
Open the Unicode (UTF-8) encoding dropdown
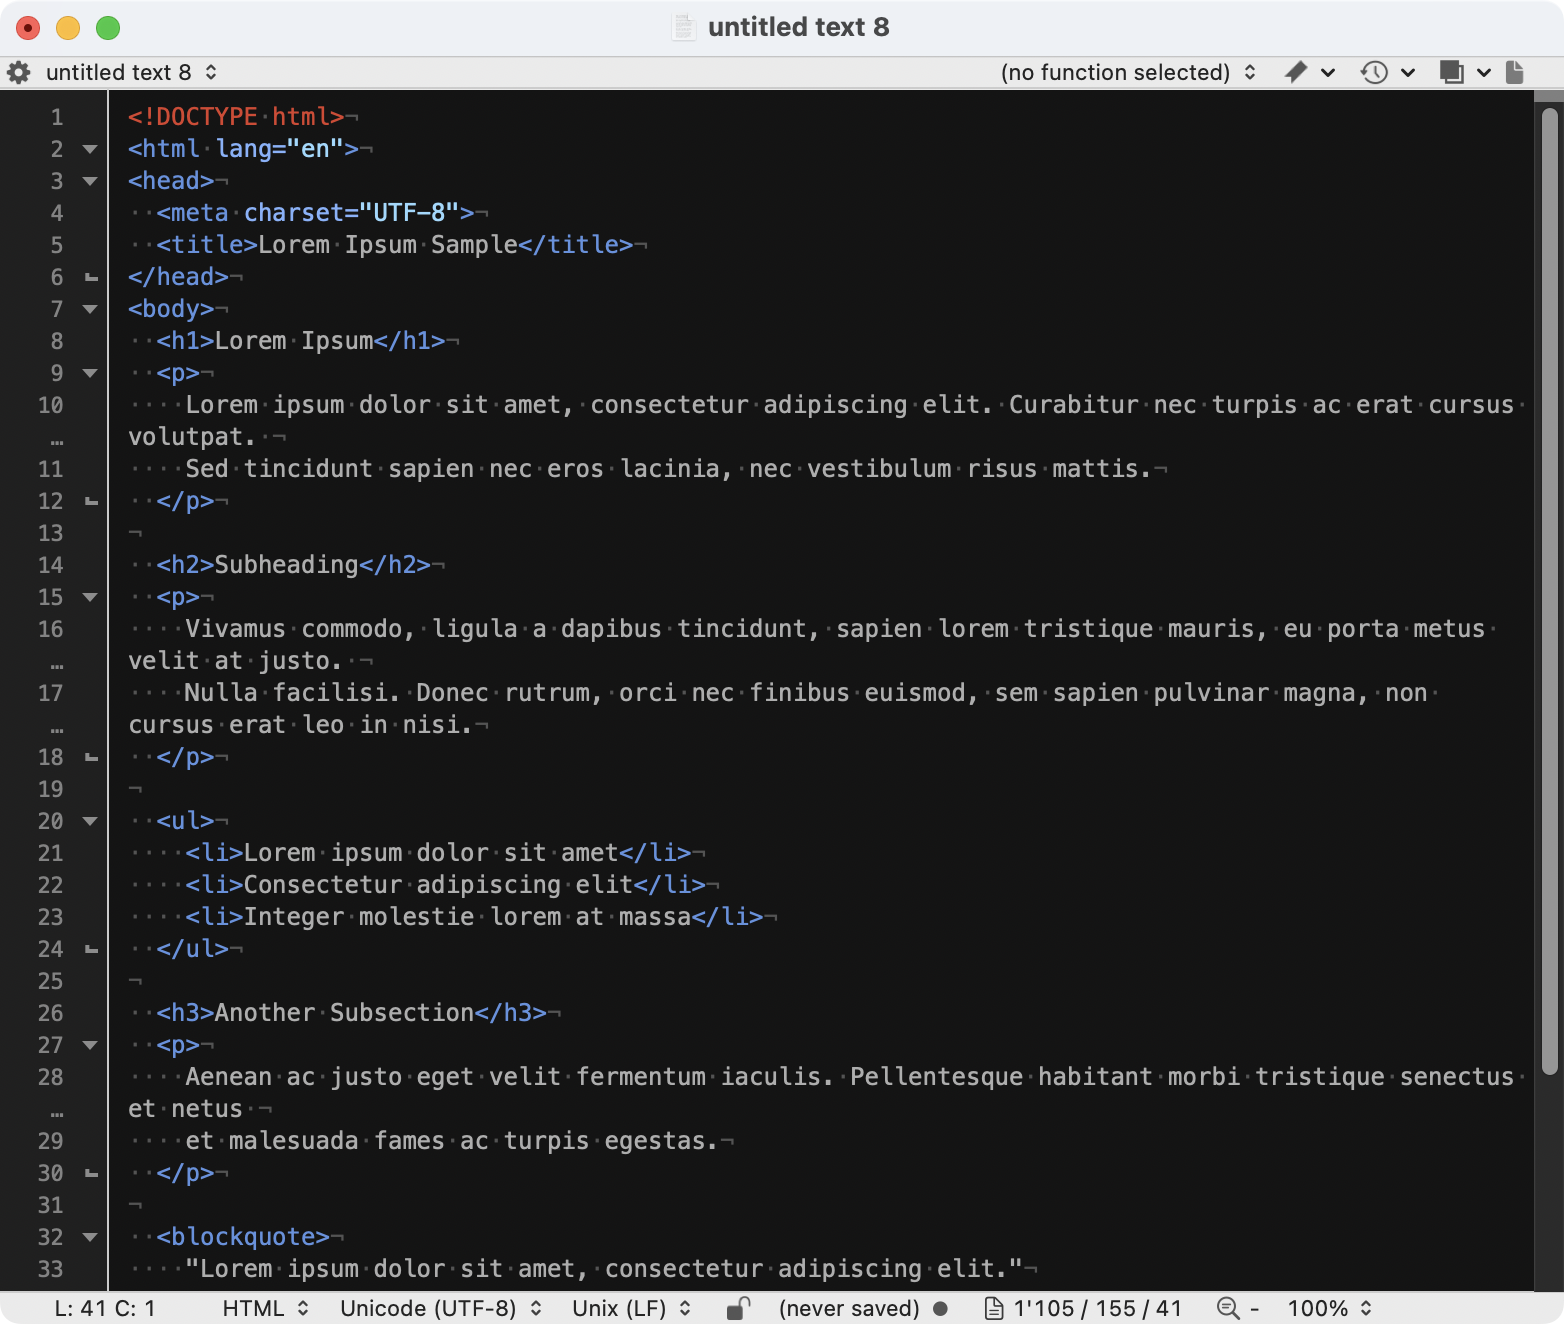point(440,1308)
